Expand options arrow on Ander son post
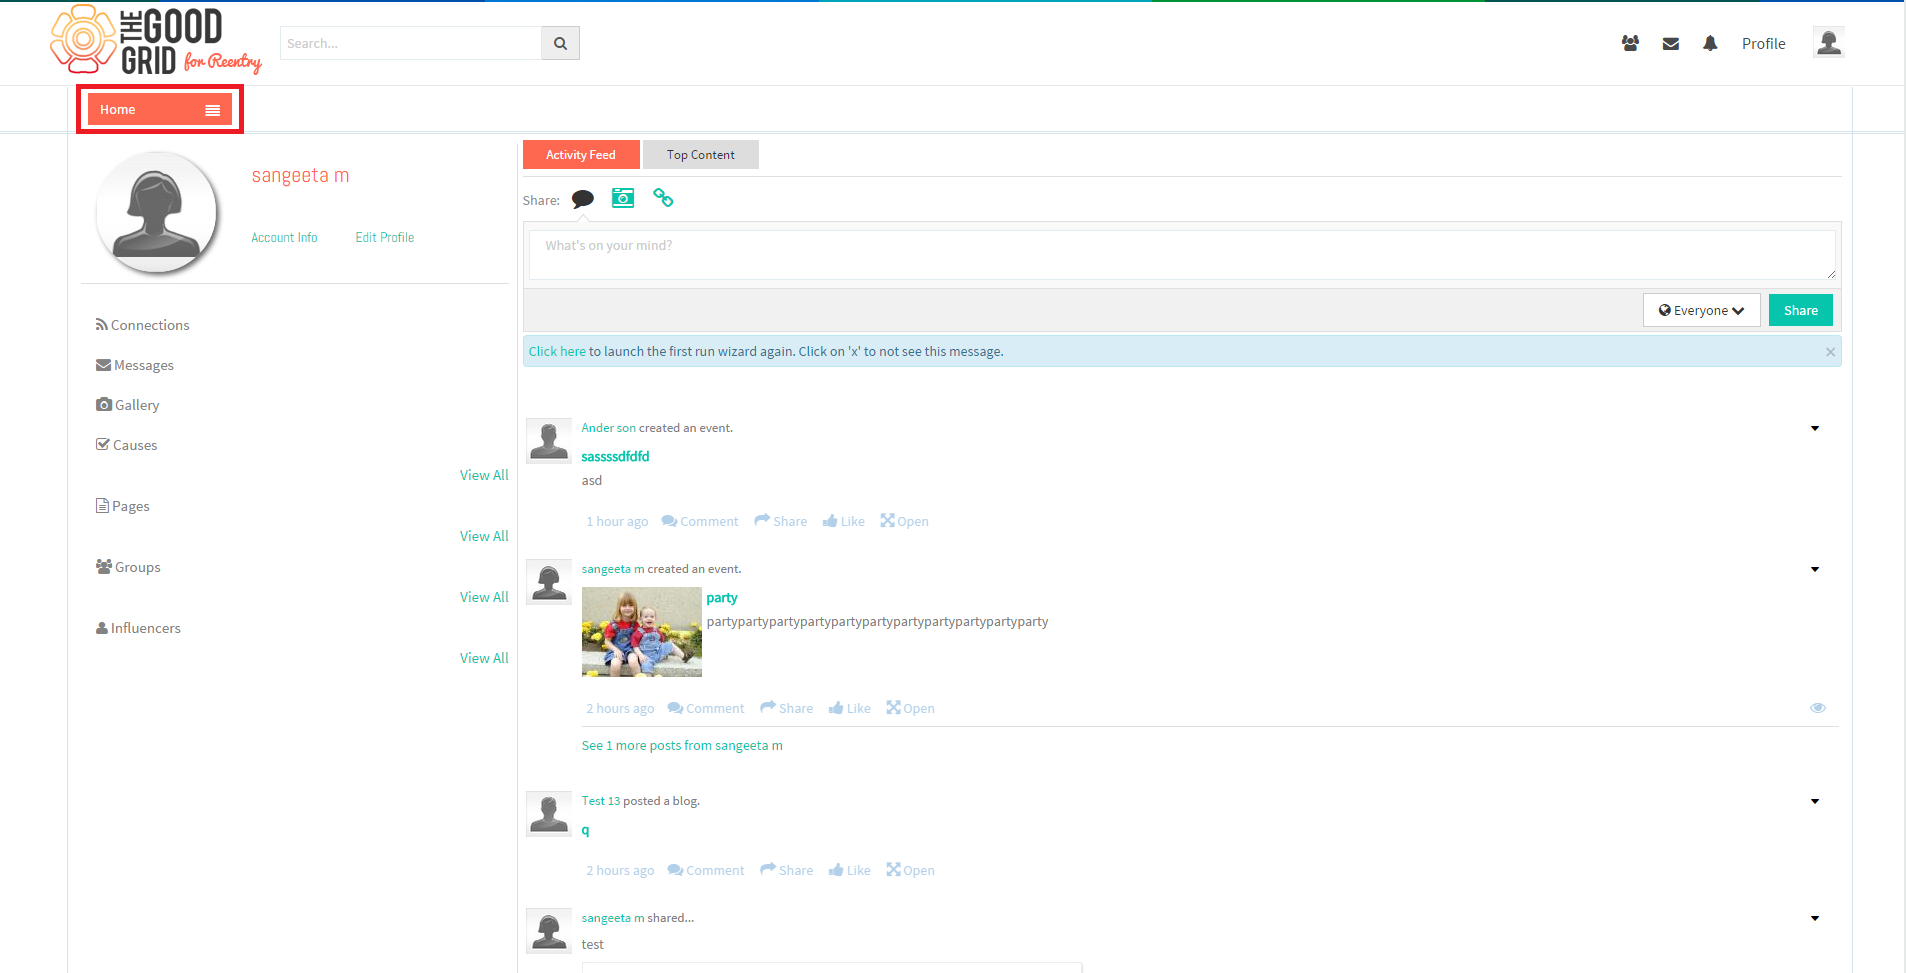The height and width of the screenshot is (973, 1906). [1814, 428]
